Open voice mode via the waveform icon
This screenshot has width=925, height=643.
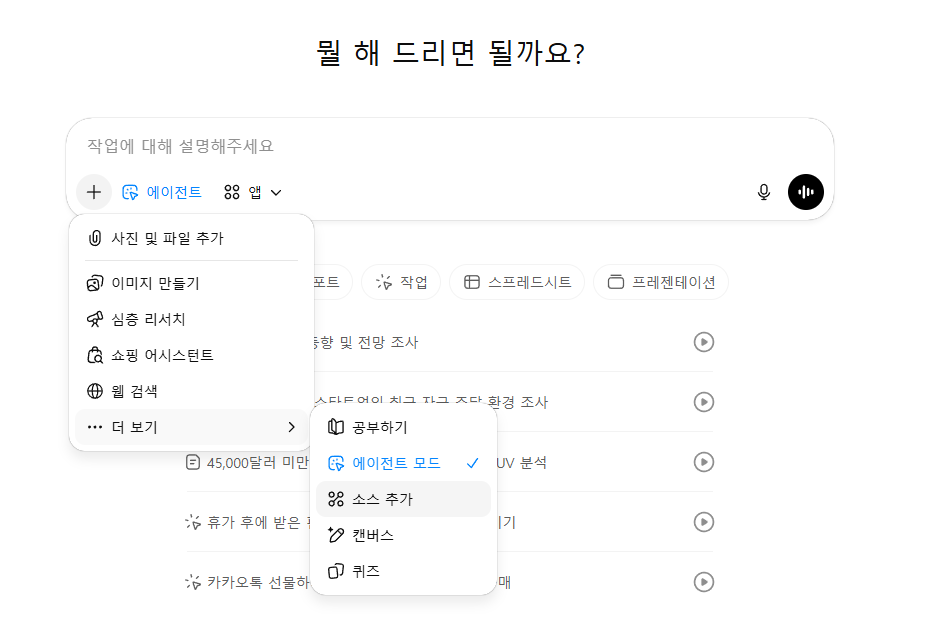tap(805, 191)
